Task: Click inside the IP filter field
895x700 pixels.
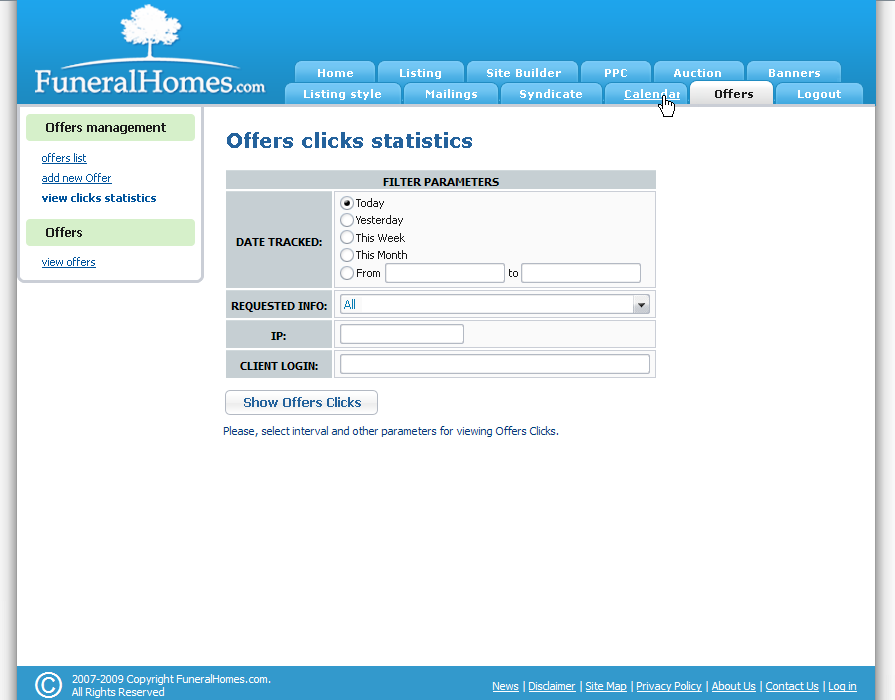Action: (400, 333)
